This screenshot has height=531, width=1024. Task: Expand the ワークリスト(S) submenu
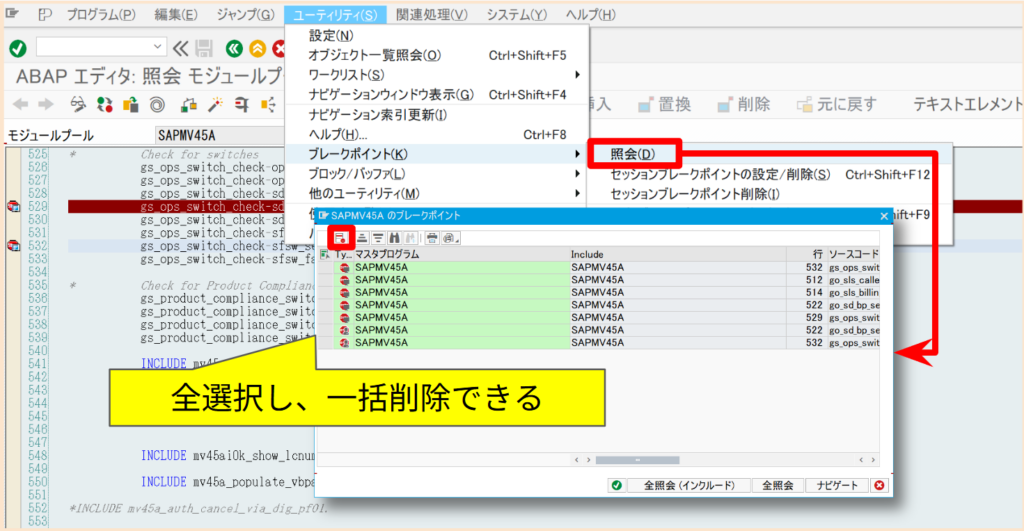coord(437,75)
